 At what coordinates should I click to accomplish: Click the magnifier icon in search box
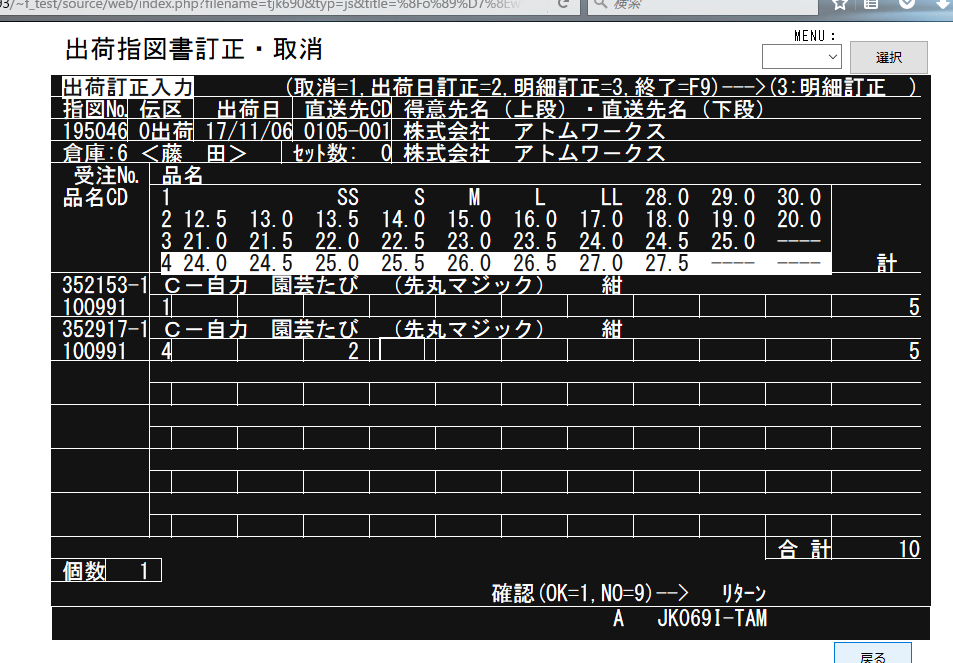pos(601,5)
